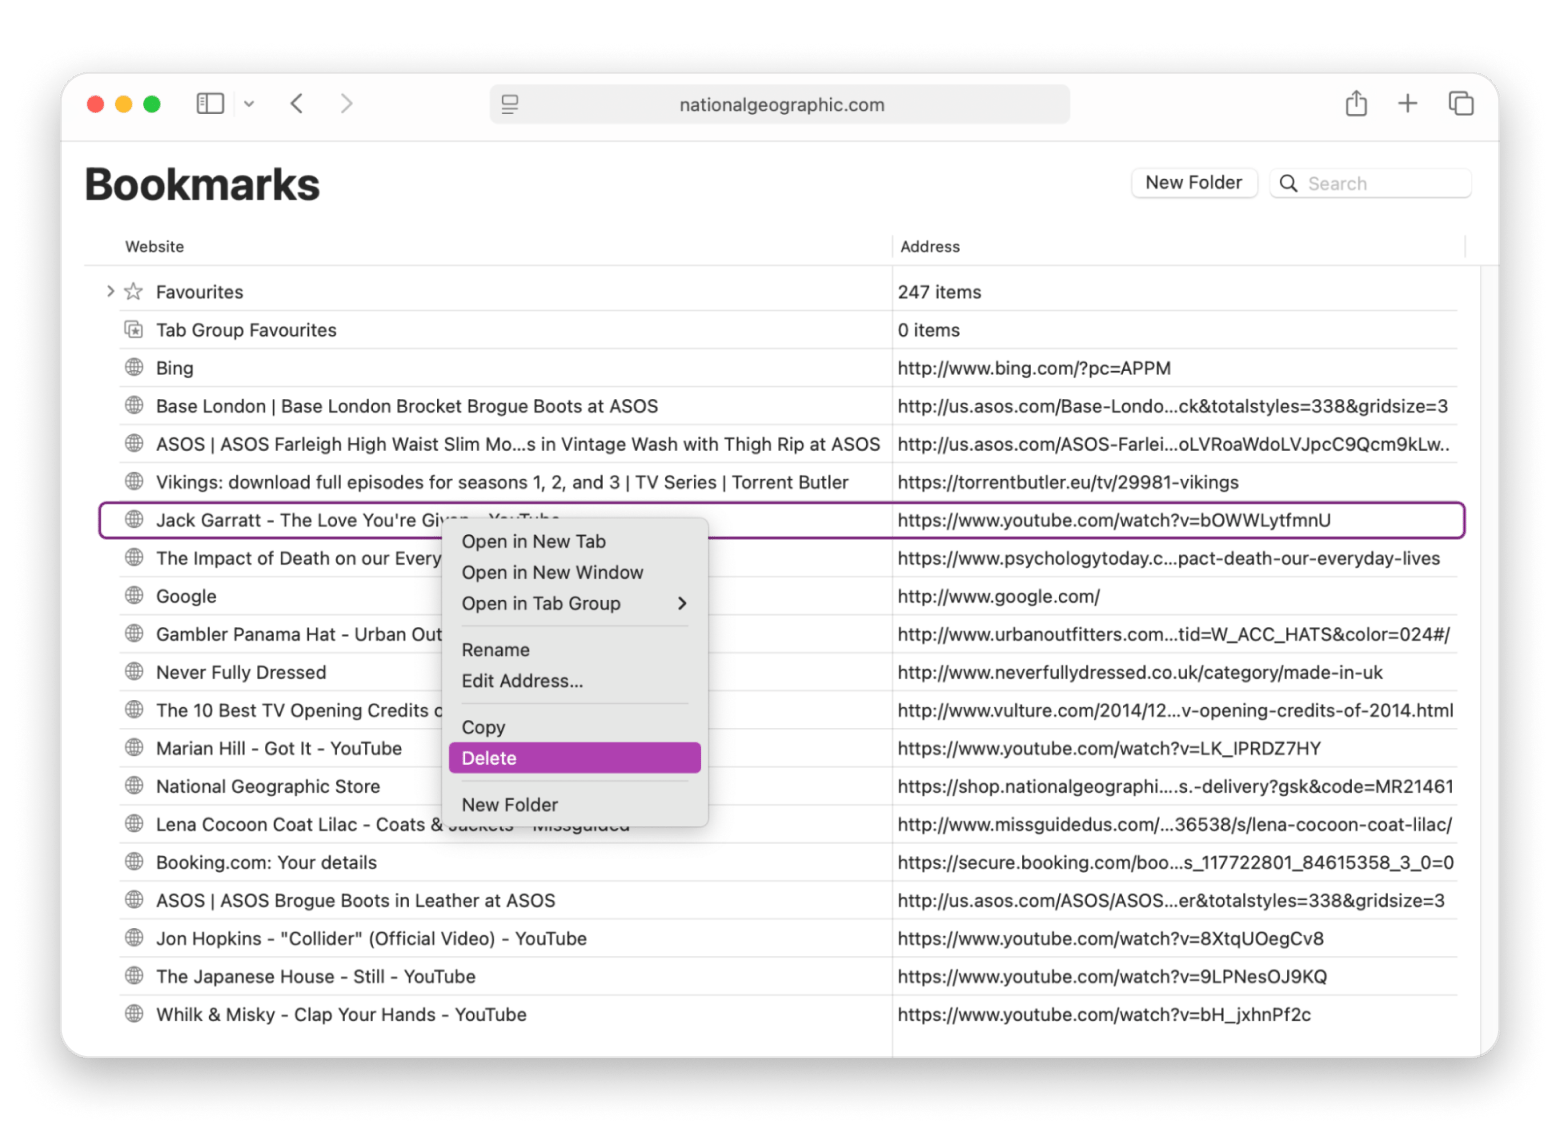Click the Share icon in toolbar
1560x1138 pixels.
pos(1356,104)
